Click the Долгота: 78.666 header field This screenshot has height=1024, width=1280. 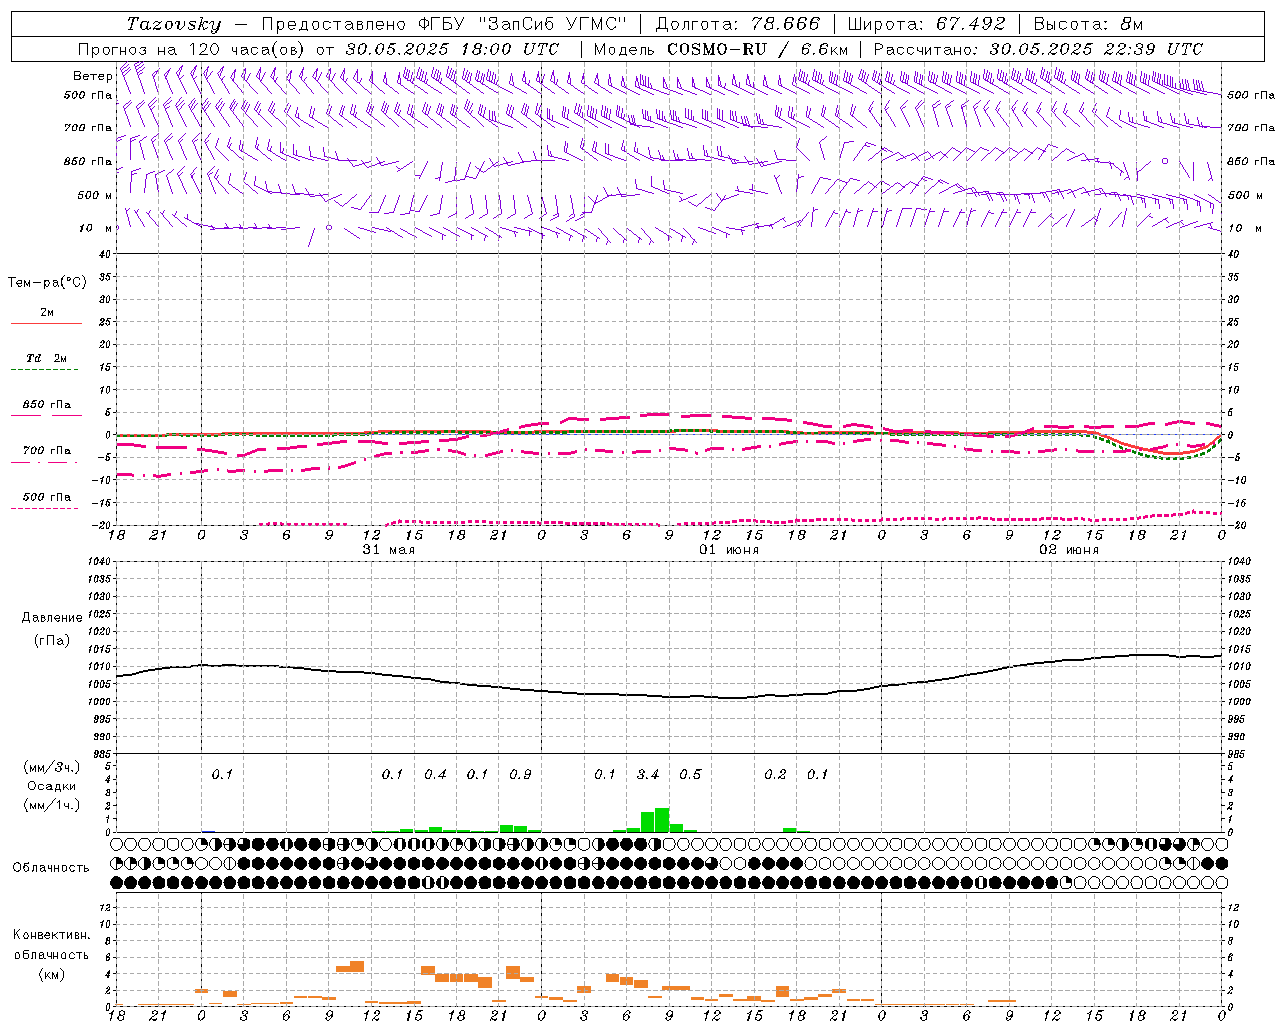tap(737, 24)
